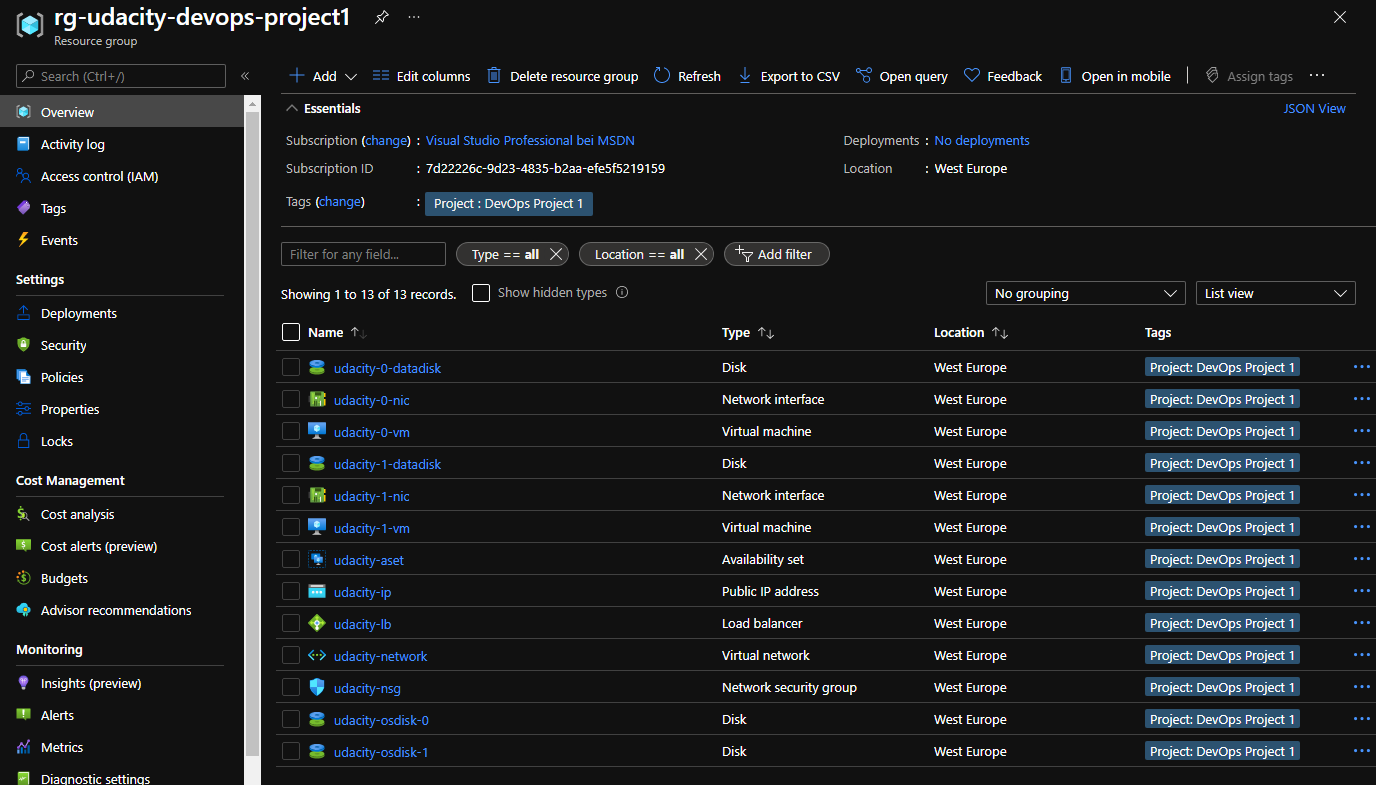Select the udacity-0-datadisk row checkbox

[x=291, y=368]
